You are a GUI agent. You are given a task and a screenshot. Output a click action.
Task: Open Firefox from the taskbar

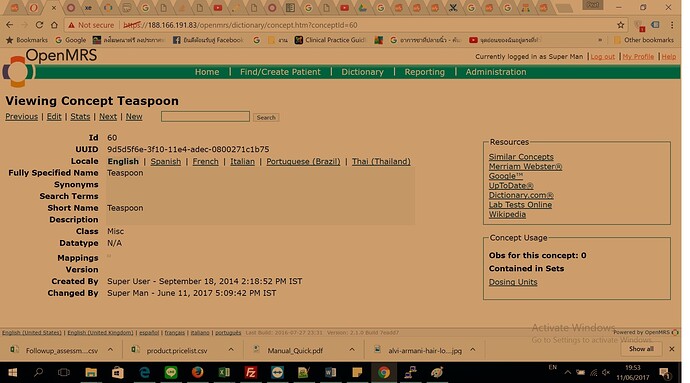point(197,372)
